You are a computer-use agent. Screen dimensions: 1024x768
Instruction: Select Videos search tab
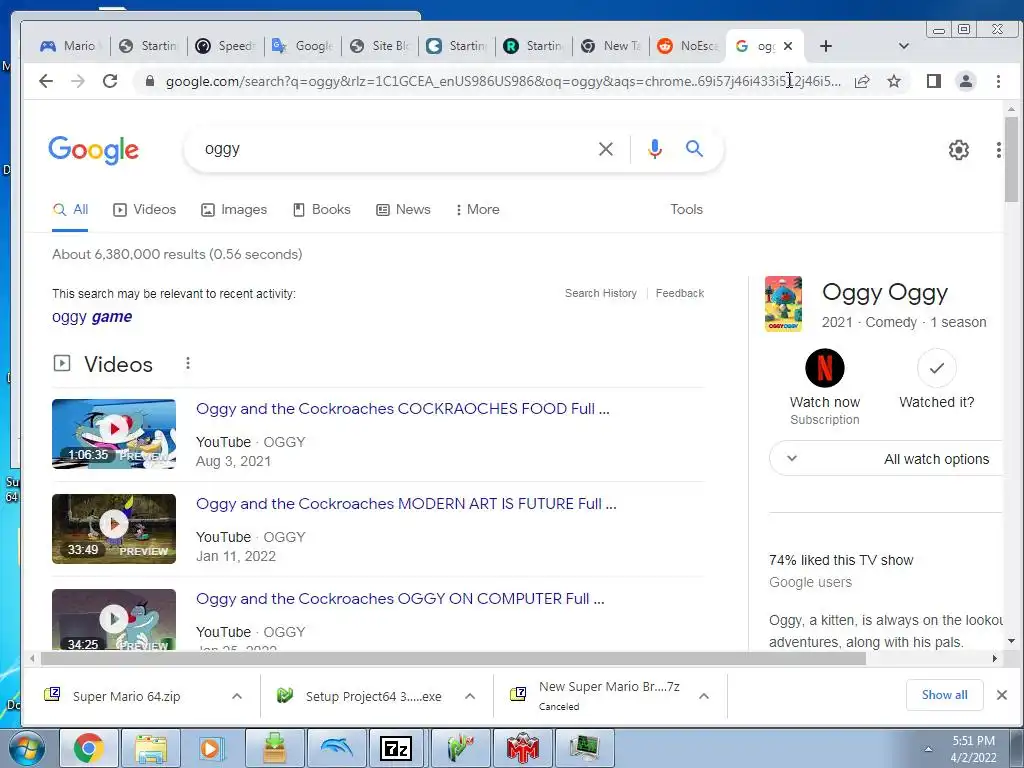pyautogui.click(x=145, y=210)
